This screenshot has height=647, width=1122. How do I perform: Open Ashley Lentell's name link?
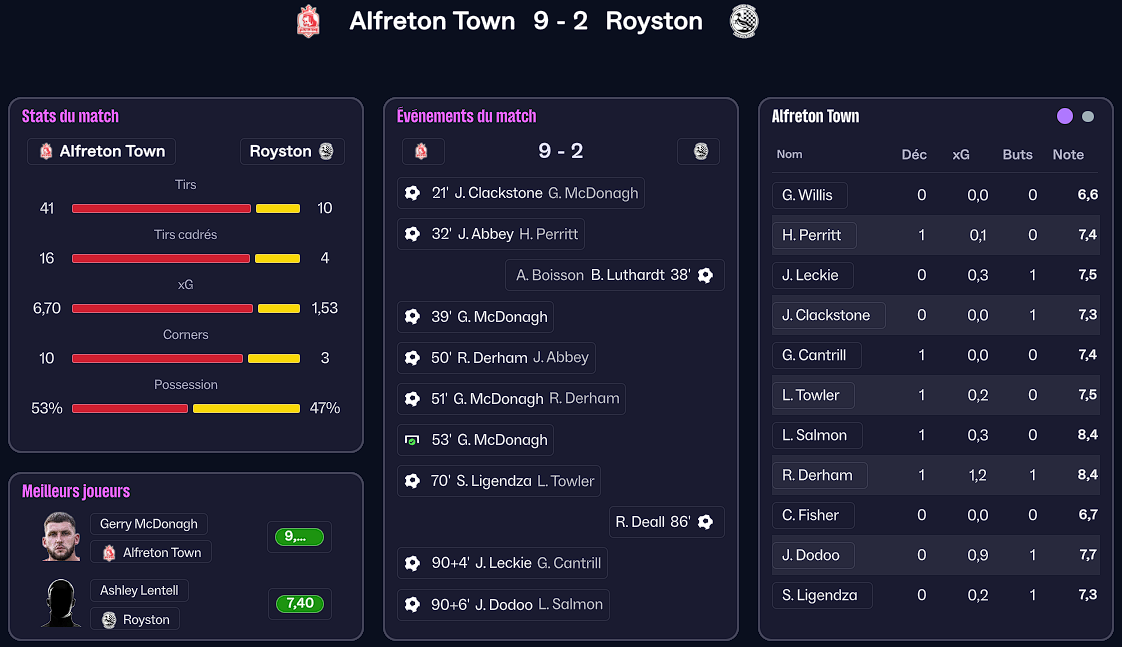(139, 591)
